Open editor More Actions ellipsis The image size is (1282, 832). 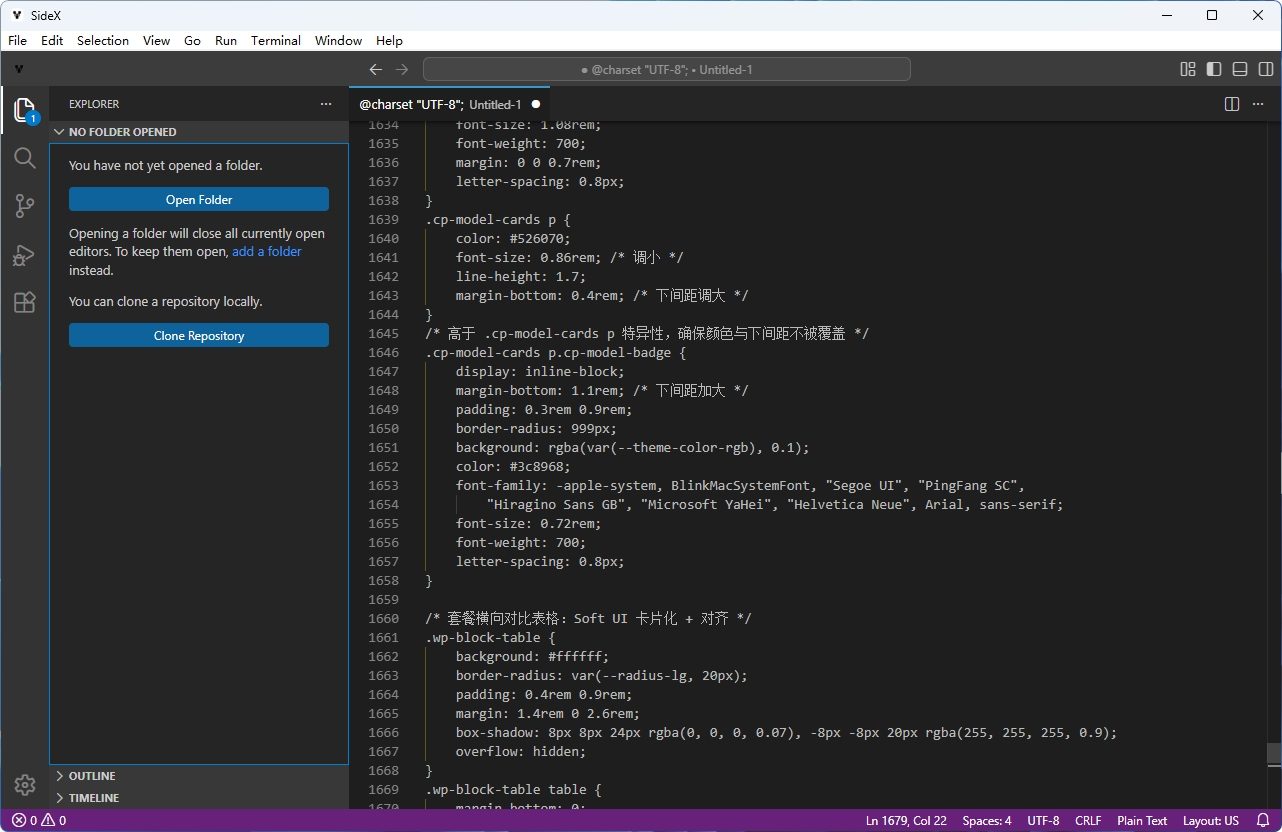[x=1258, y=104]
